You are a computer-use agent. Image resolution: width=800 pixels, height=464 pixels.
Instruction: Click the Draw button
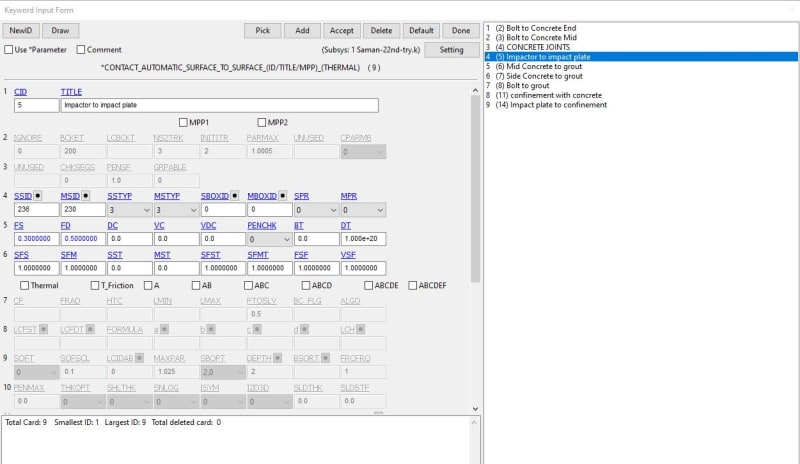coord(60,31)
